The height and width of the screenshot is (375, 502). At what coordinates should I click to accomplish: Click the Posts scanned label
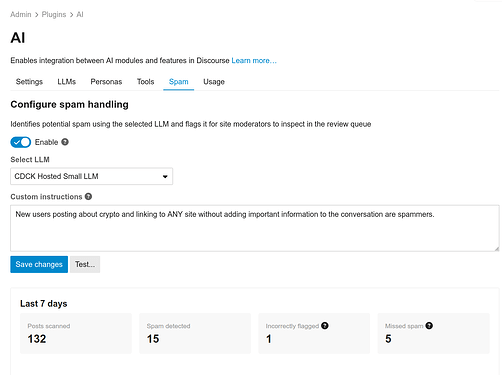point(49,326)
